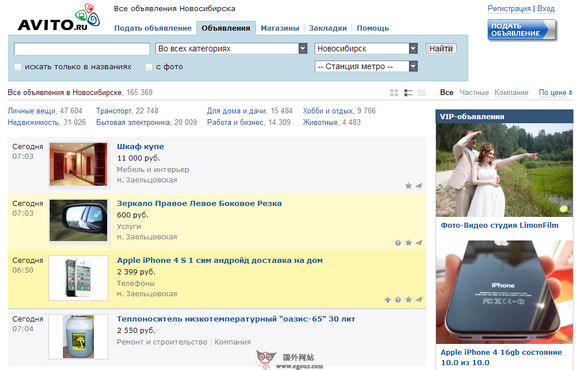The height and width of the screenshot is (370, 580).
Task: Click the Найти search button
Action: tap(441, 48)
